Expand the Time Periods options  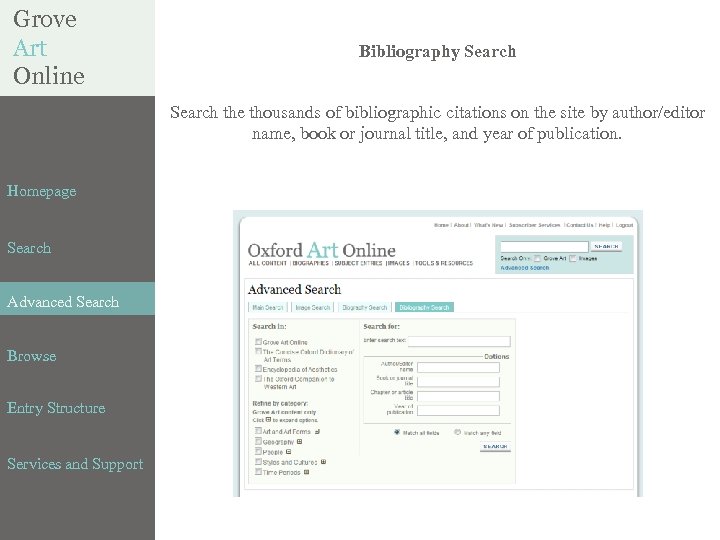(306, 472)
